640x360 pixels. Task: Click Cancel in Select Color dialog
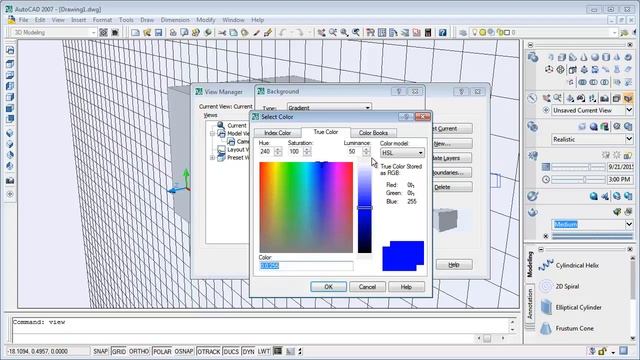tap(367, 287)
